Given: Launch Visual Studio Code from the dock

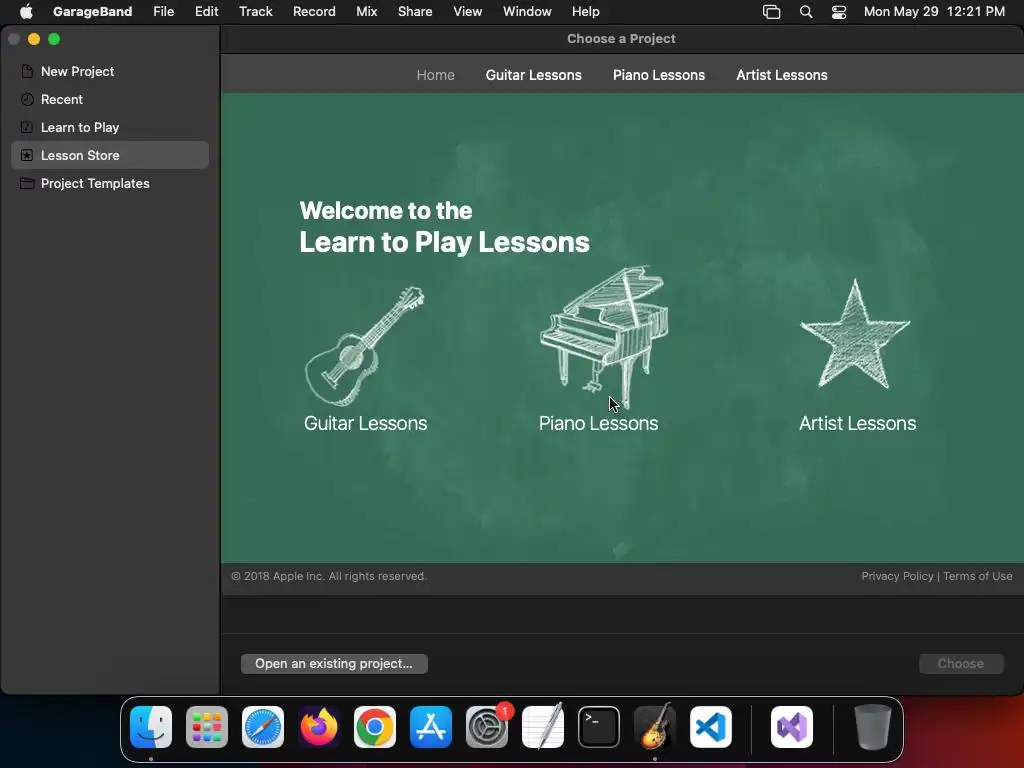Looking at the screenshot, I should coord(711,727).
